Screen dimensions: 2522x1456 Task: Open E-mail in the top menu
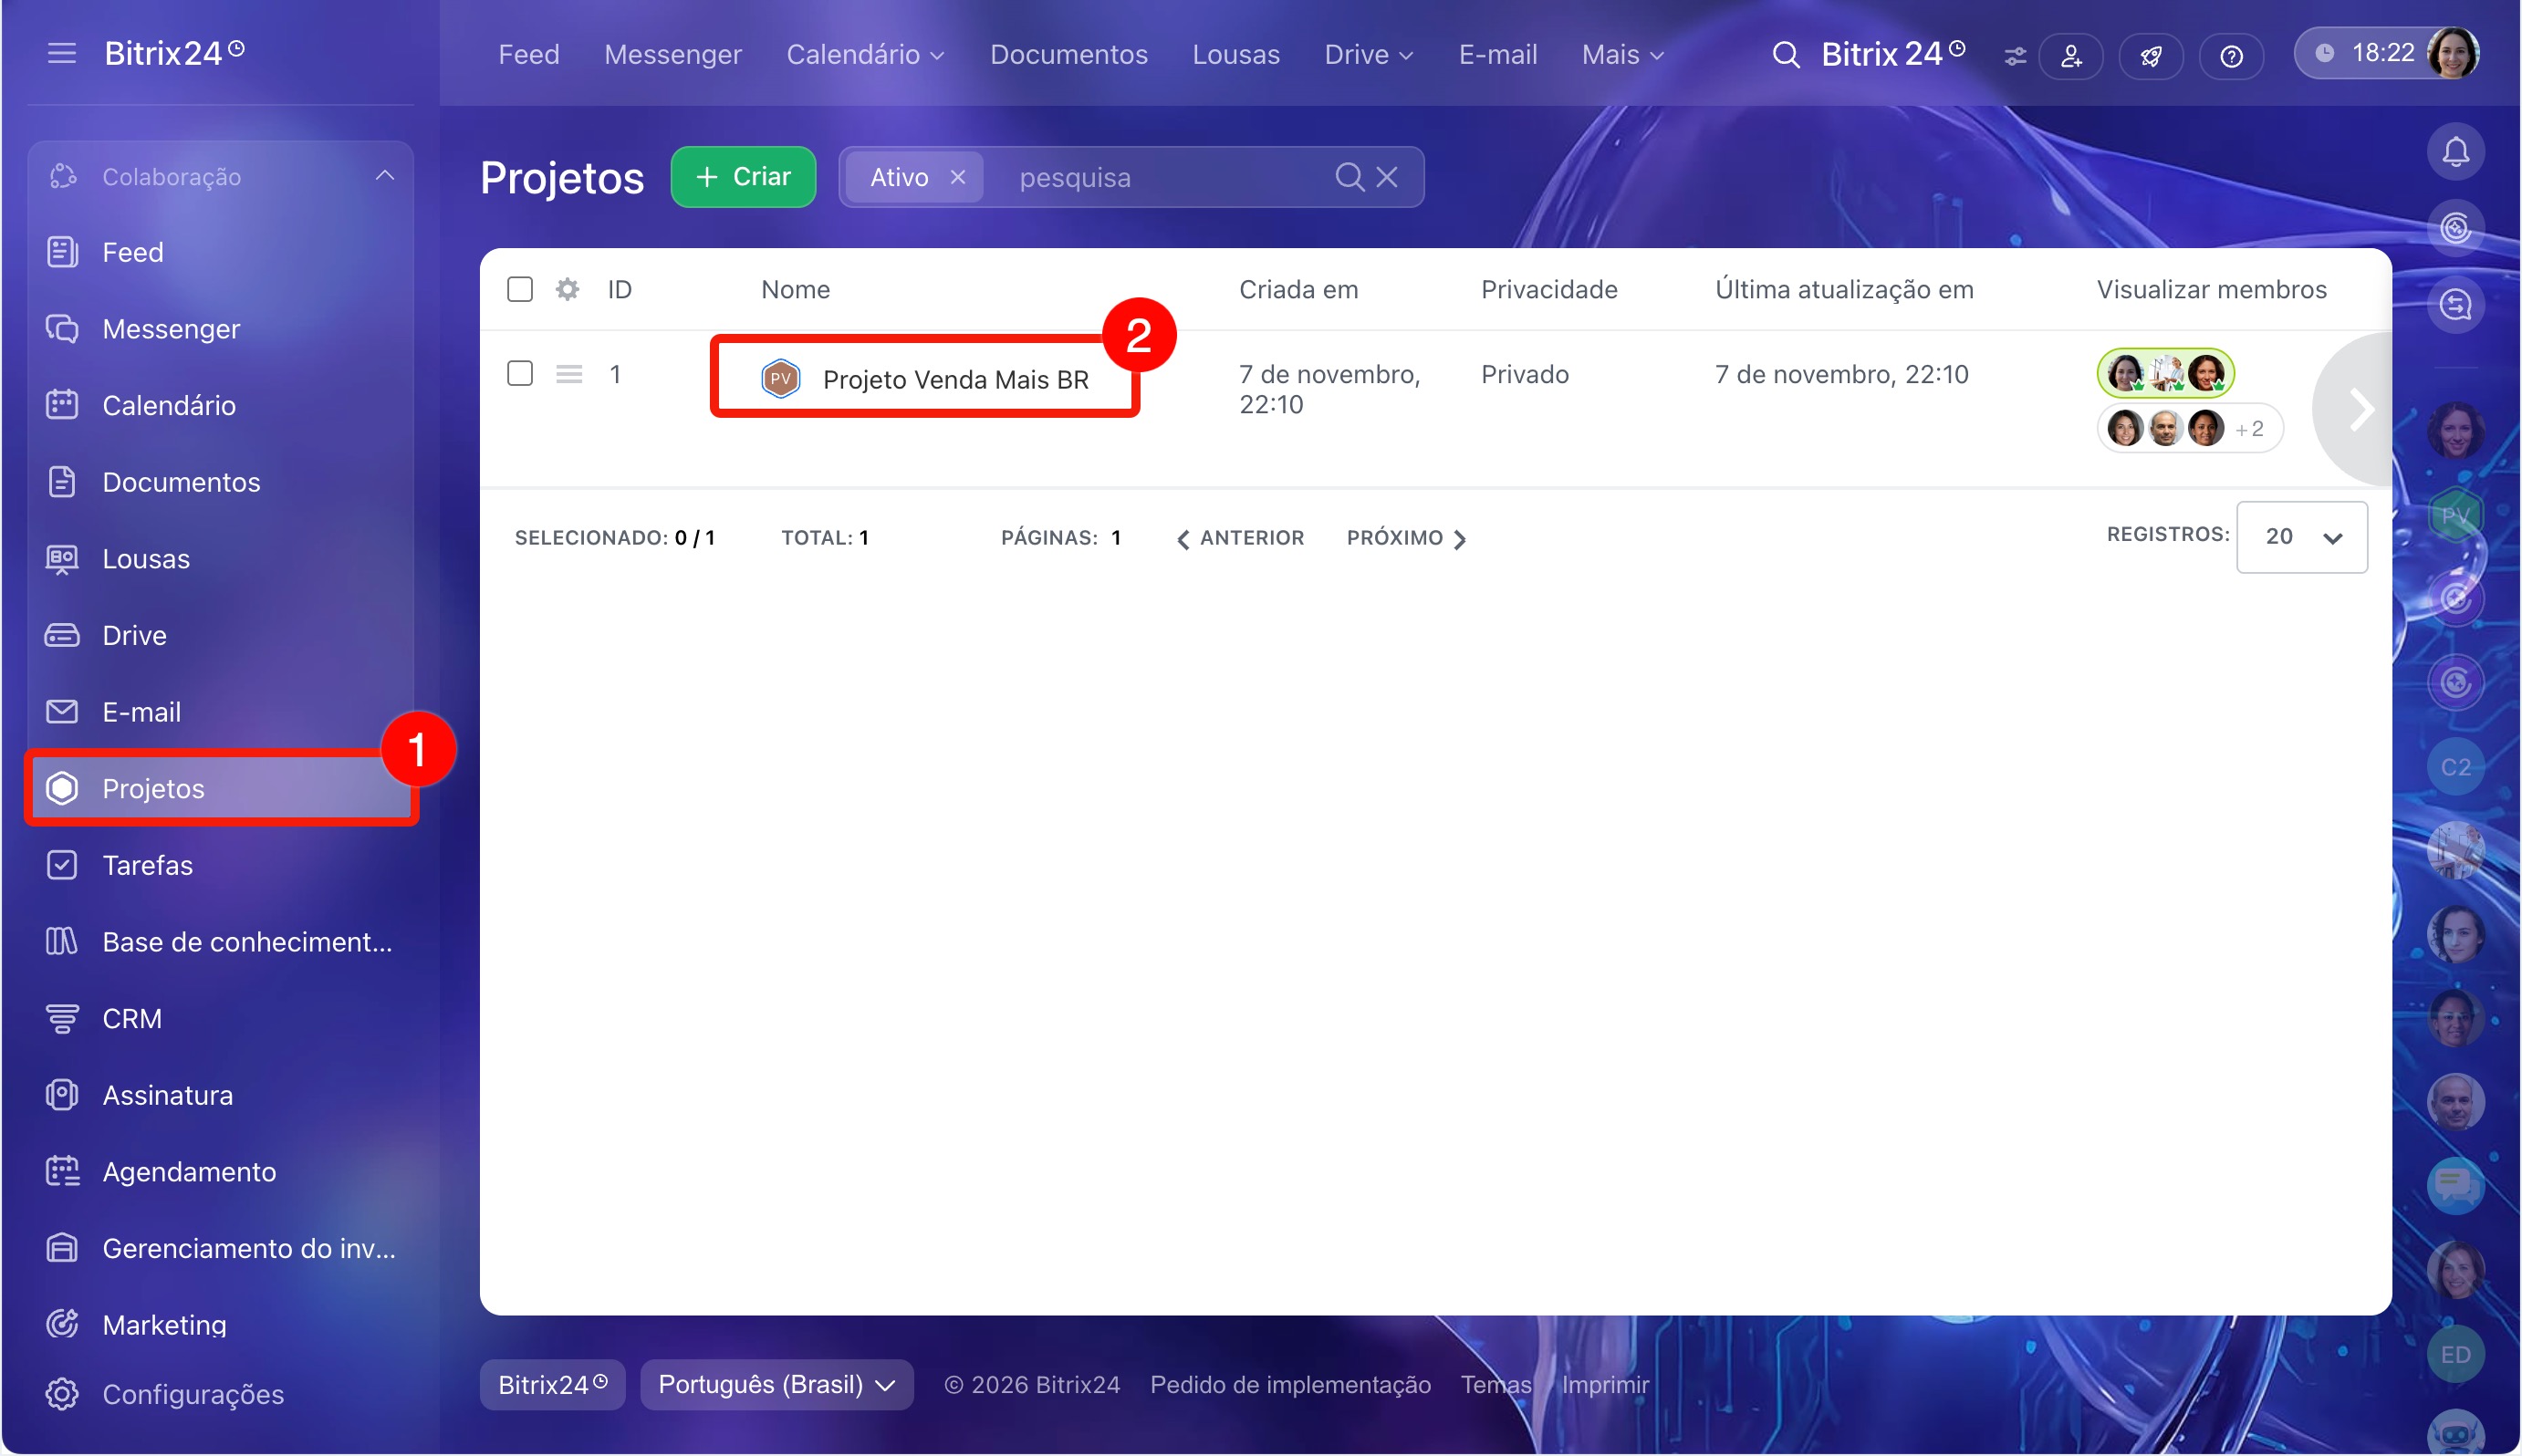[1498, 54]
